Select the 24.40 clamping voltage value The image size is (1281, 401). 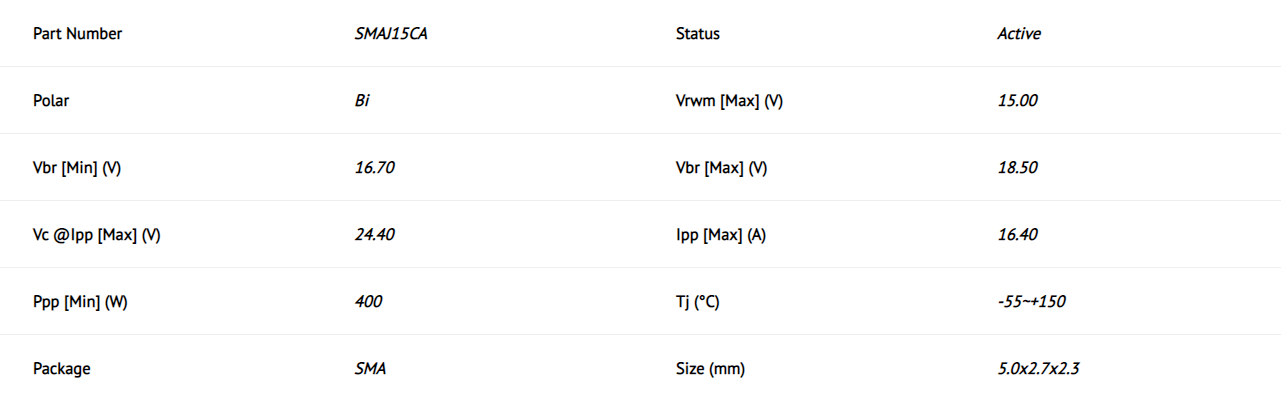point(375,235)
